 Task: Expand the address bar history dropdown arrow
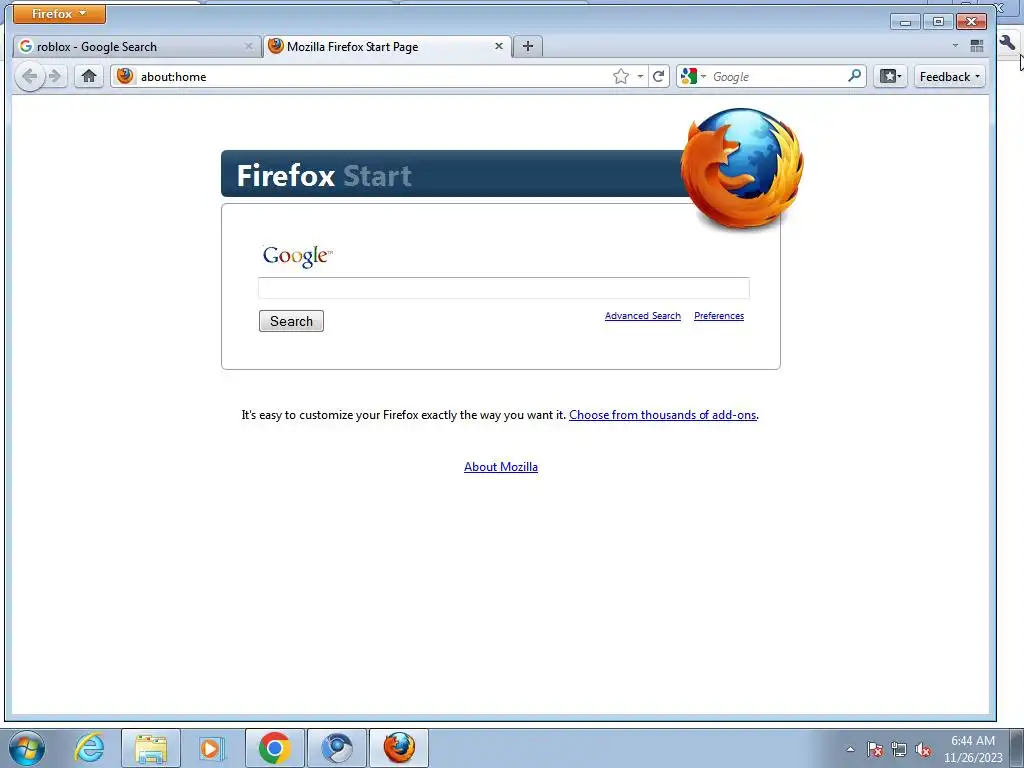click(x=640, y=76)
